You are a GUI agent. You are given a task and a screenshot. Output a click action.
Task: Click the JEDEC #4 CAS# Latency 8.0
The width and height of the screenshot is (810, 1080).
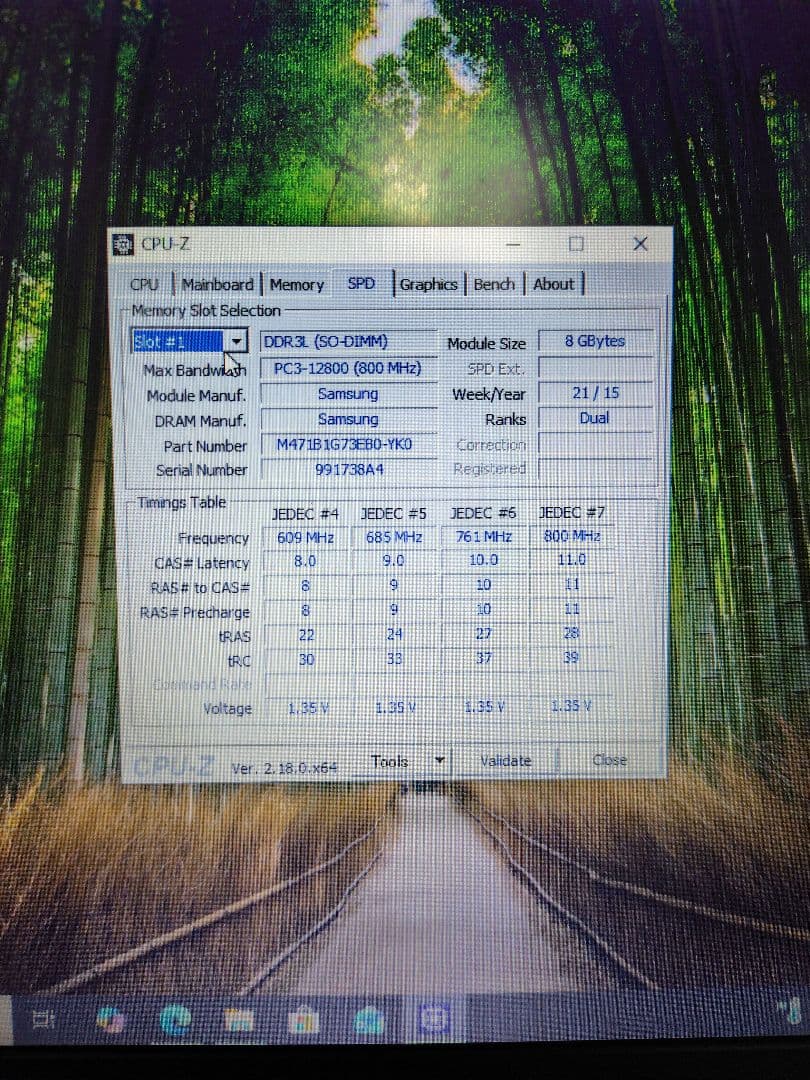305,561
